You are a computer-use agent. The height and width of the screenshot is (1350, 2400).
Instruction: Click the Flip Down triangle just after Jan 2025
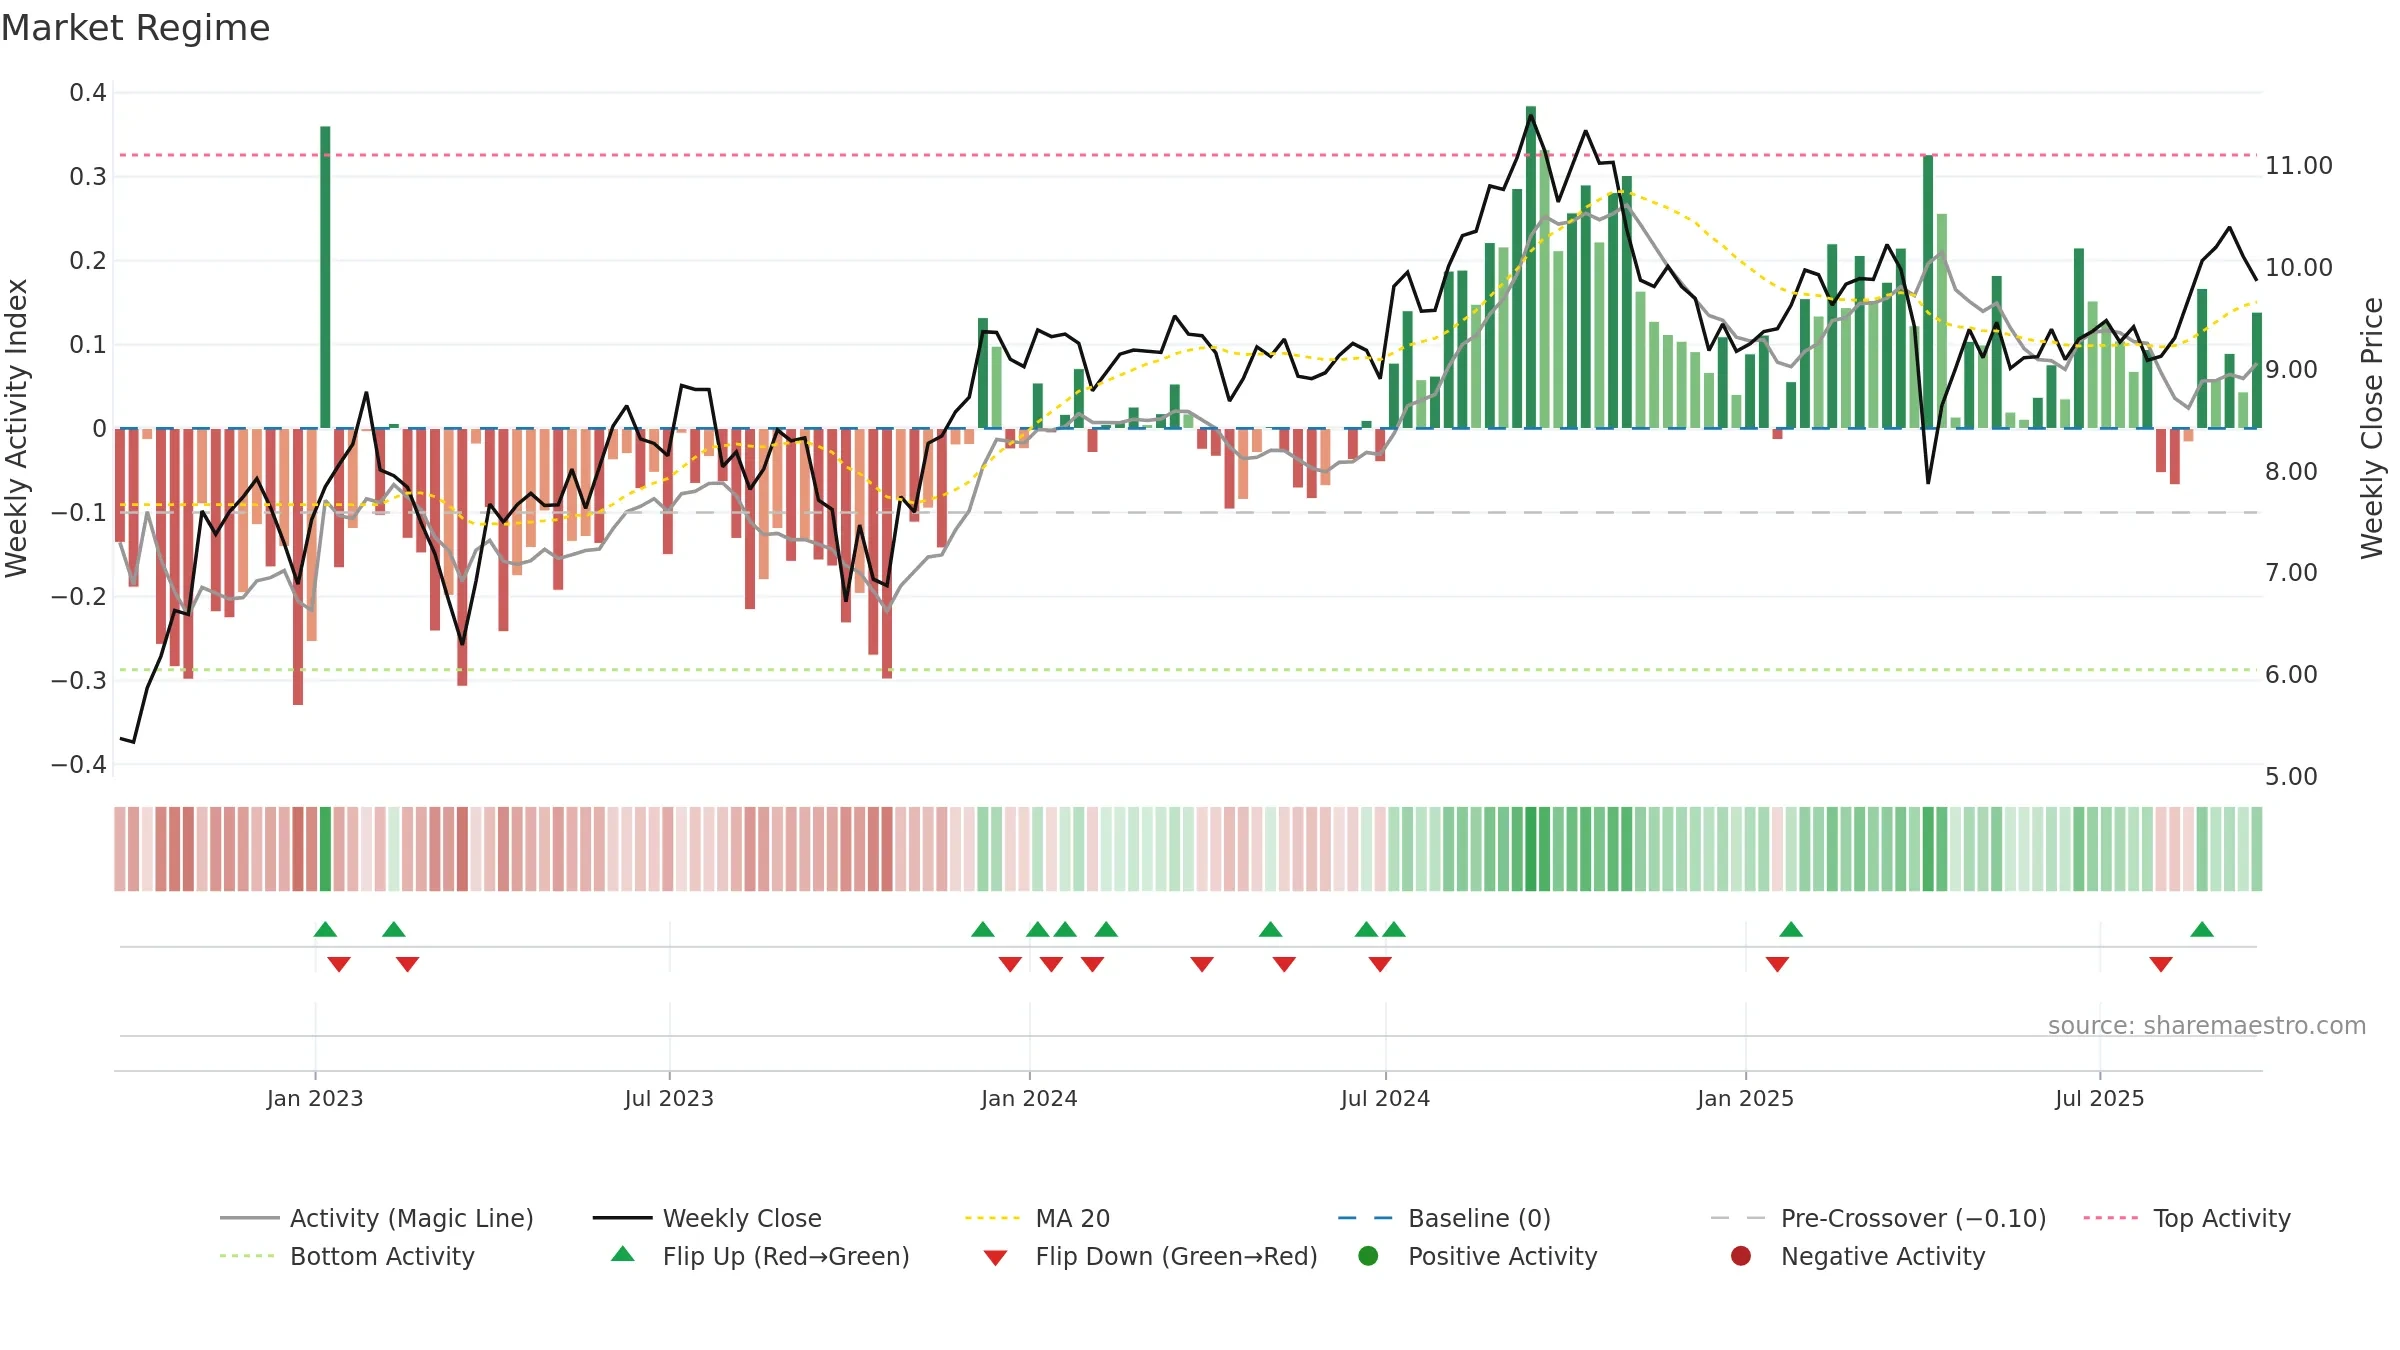point(1777,964)
